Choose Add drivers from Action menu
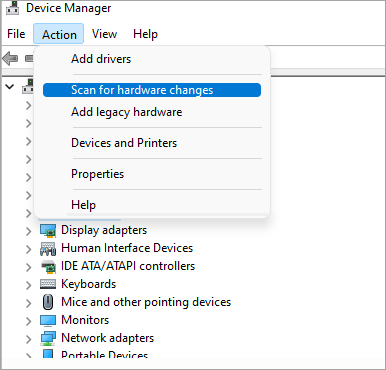 pyautogui.click(x=152, y=59)
